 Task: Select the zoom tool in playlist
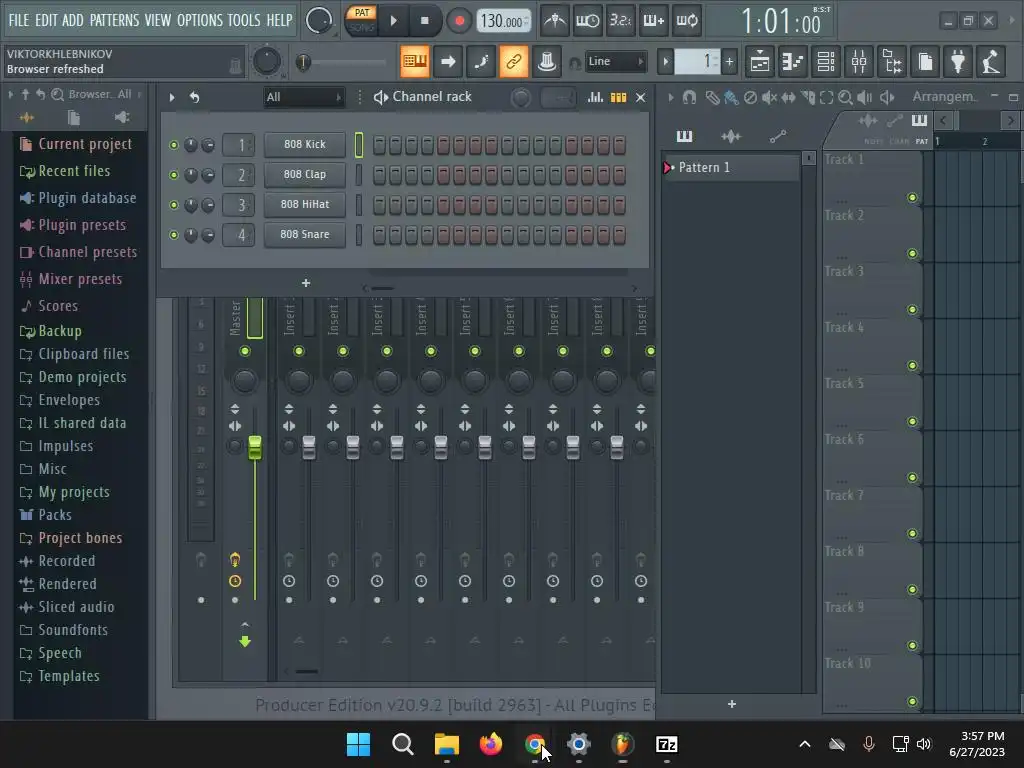(845, 97)
